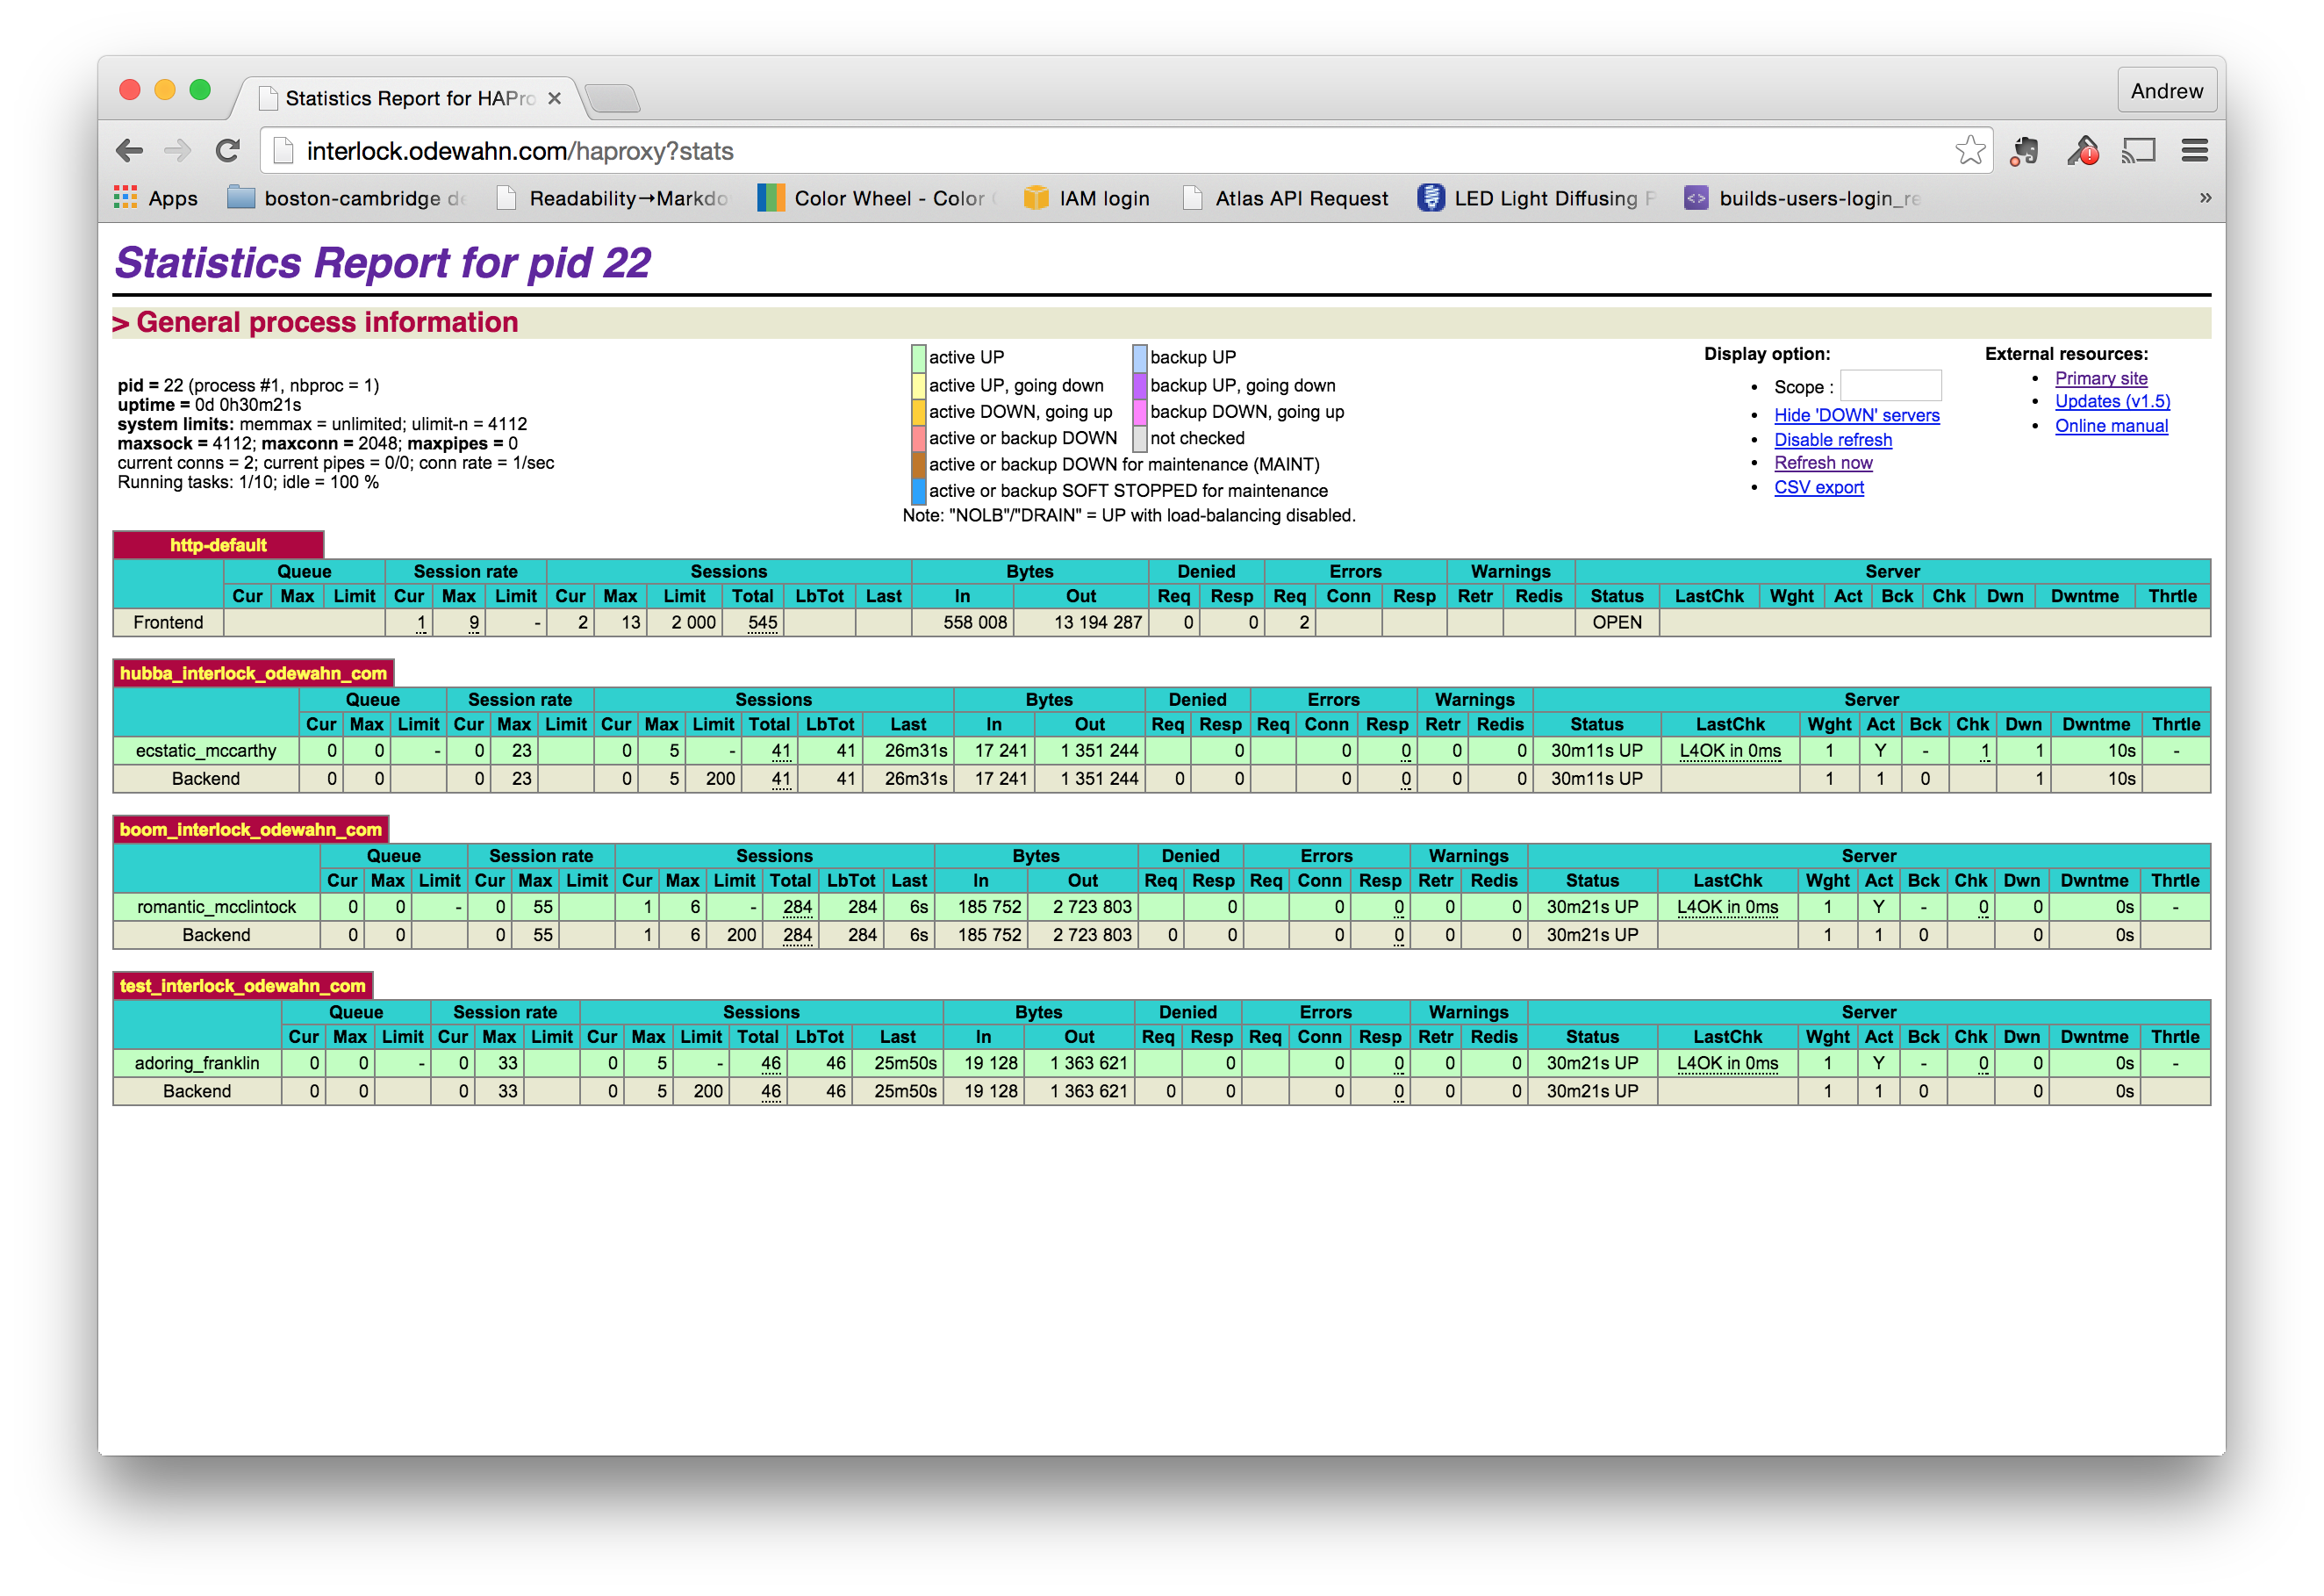Viewport: 2324px width, 1596px height.
Task: Select the Statistics Report for HAProxy tab
Action: tap(410, 98)
